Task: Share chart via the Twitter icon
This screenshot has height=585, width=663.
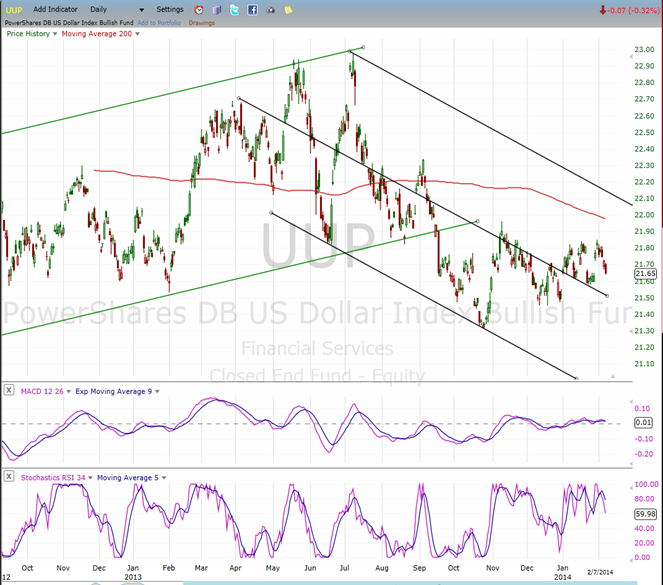Action: [x=234, y=9]
